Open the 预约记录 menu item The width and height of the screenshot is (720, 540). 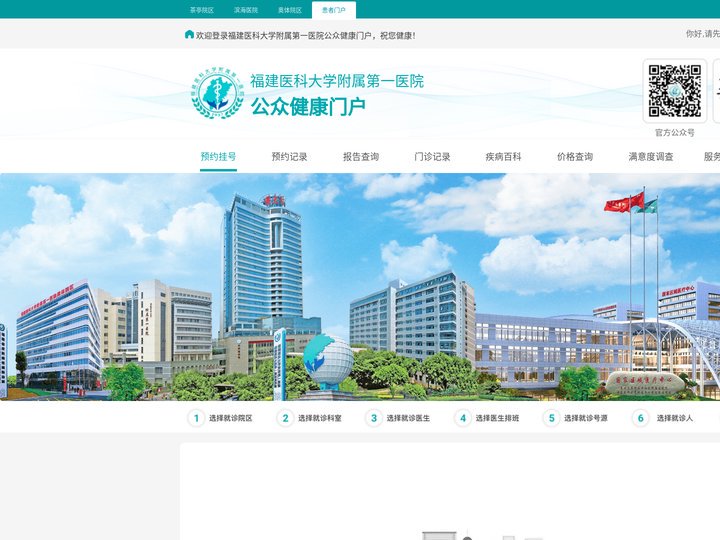tap(289, 157)
